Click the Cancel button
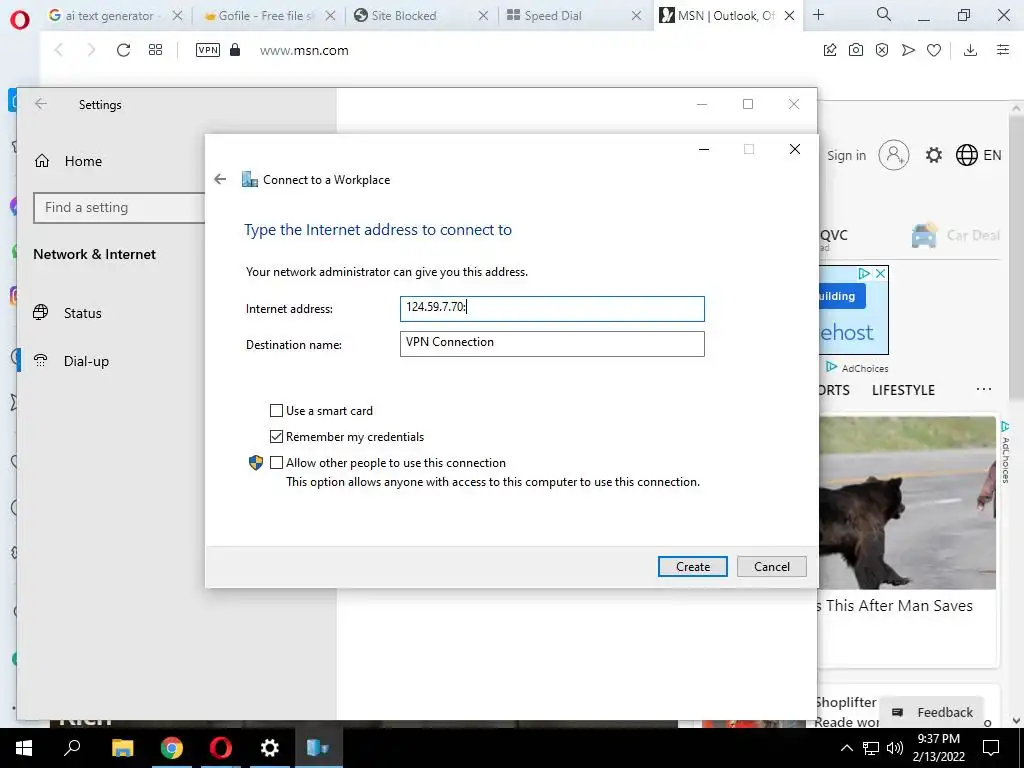This screenshot has height=768, width=1024. [x=772, y=567]
